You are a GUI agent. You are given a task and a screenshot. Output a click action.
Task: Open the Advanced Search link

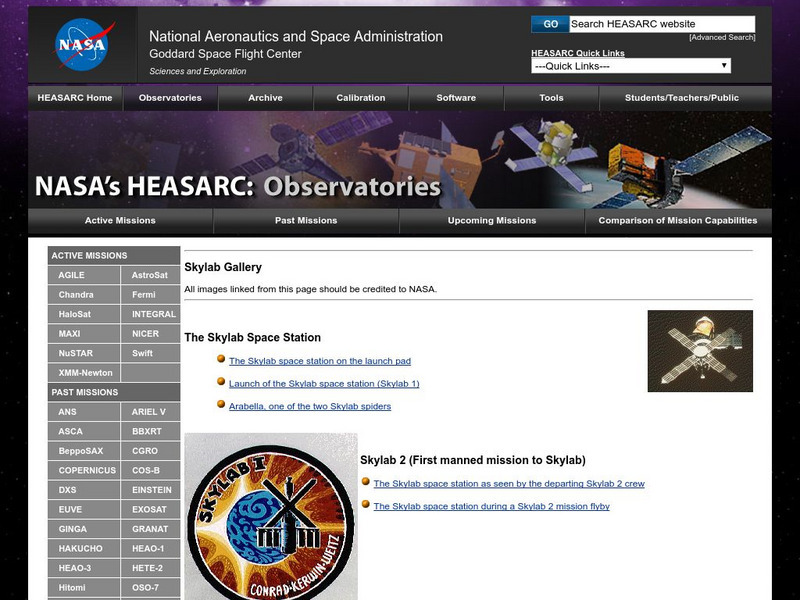coord(722,37)
